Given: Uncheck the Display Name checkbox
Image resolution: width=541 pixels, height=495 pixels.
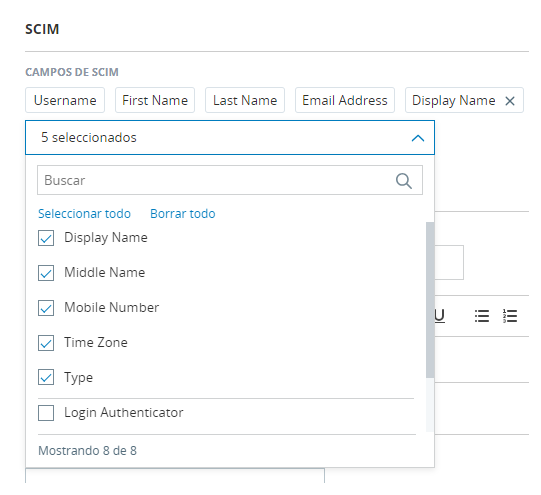Looking at the screenshot, I should [x=46, y=238].
